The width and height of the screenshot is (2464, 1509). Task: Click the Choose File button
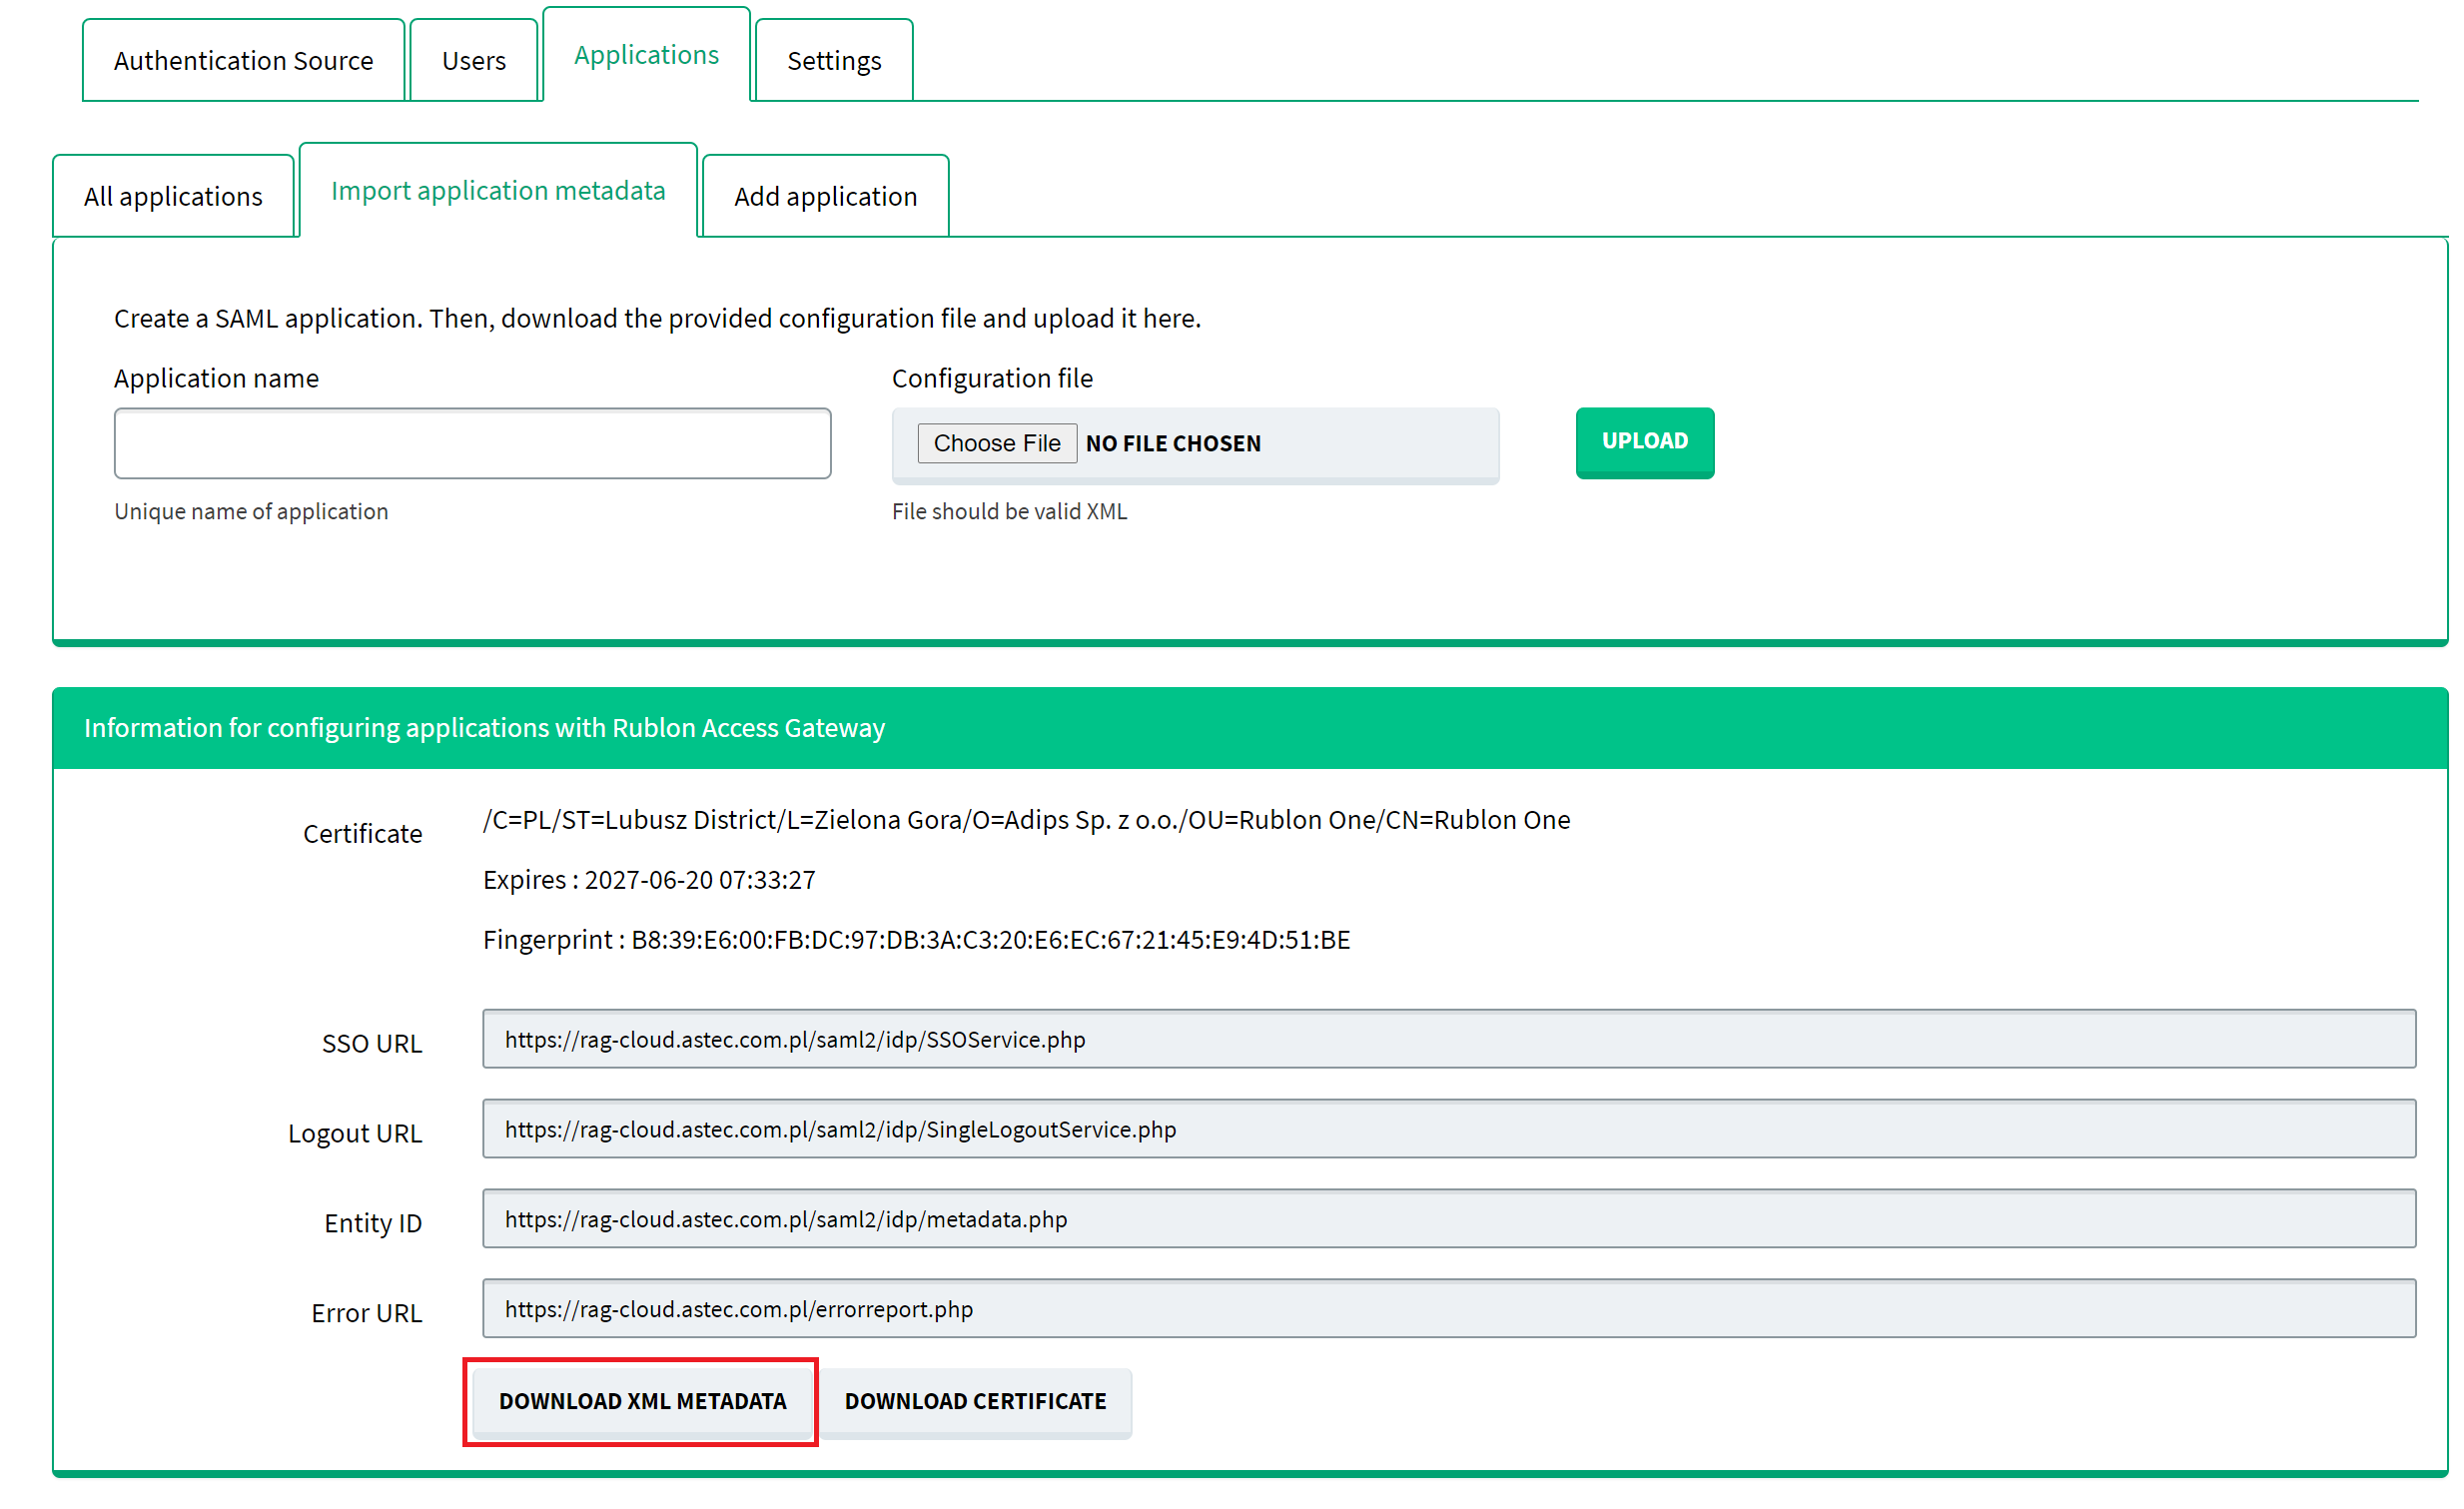pyautogui.click(x=996, y=443)
